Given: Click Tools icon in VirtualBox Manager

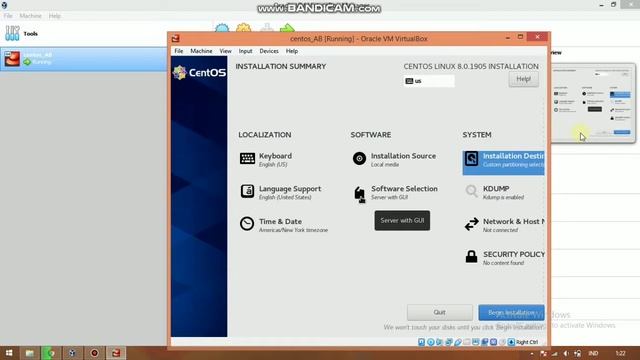Looking at the screenshot, I should pyautogui.click(x=12, y=33).
